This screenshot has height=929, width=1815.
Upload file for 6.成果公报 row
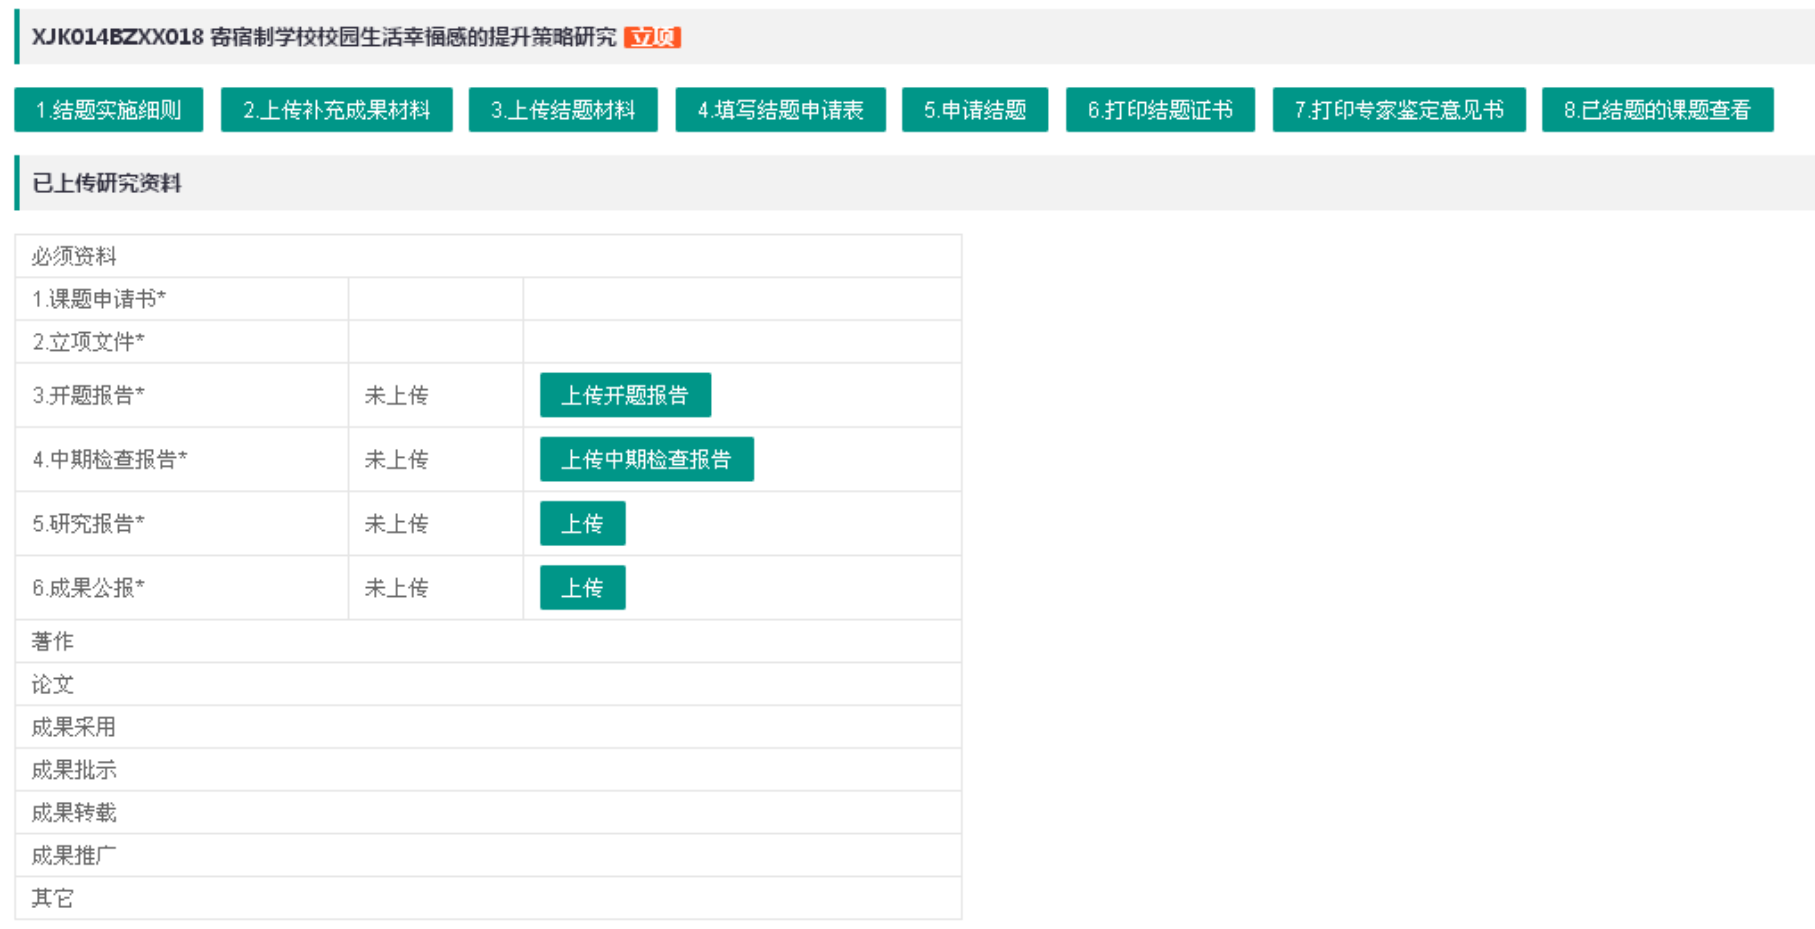[x=582, y=587]
